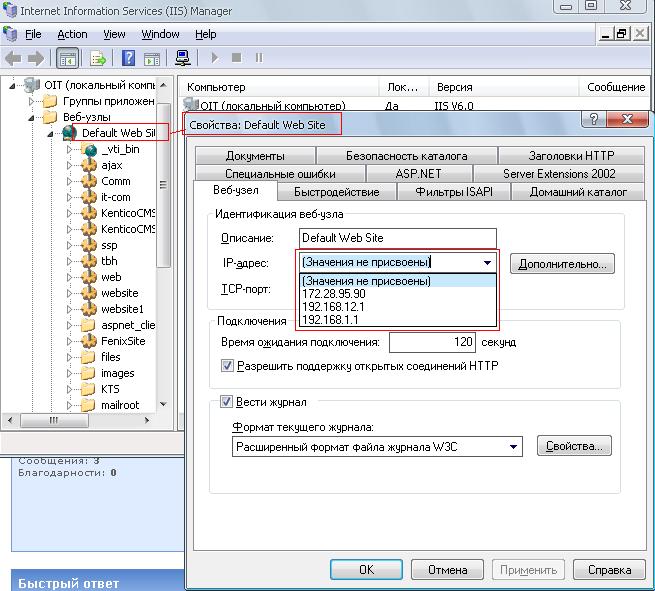
Task: Open the Action menu
Action: 72,34
